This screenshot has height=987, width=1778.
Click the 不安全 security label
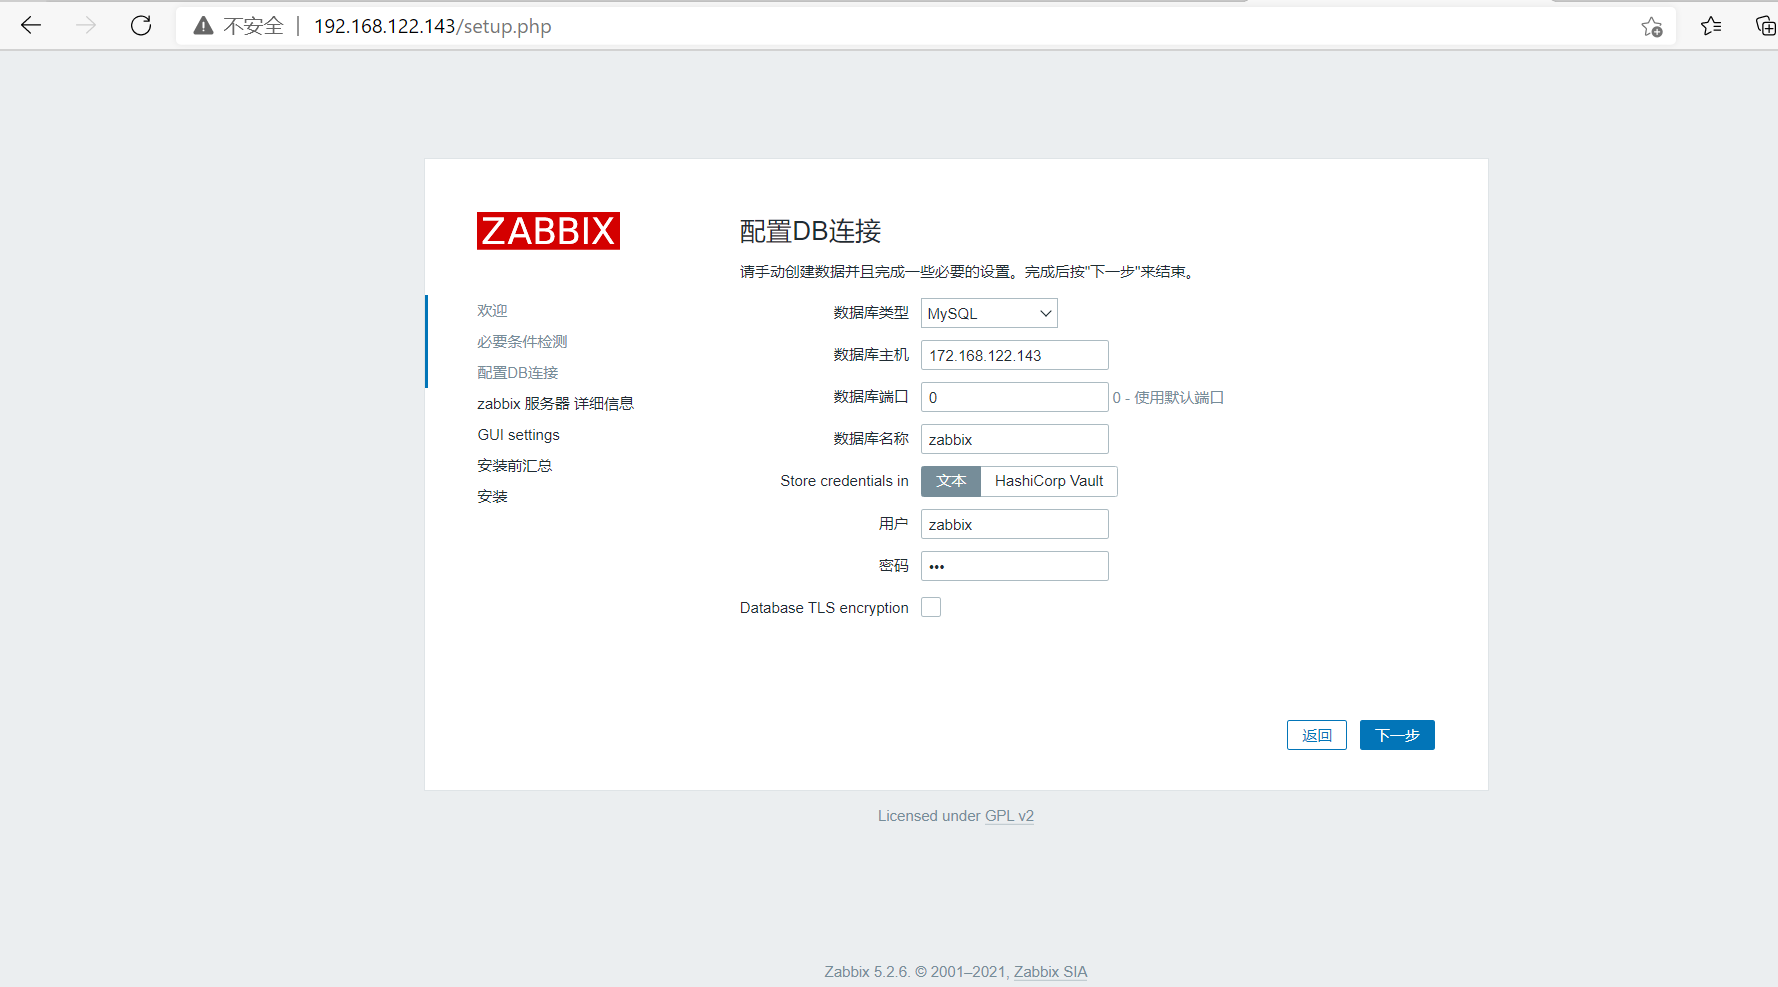[x=254, y=26]
